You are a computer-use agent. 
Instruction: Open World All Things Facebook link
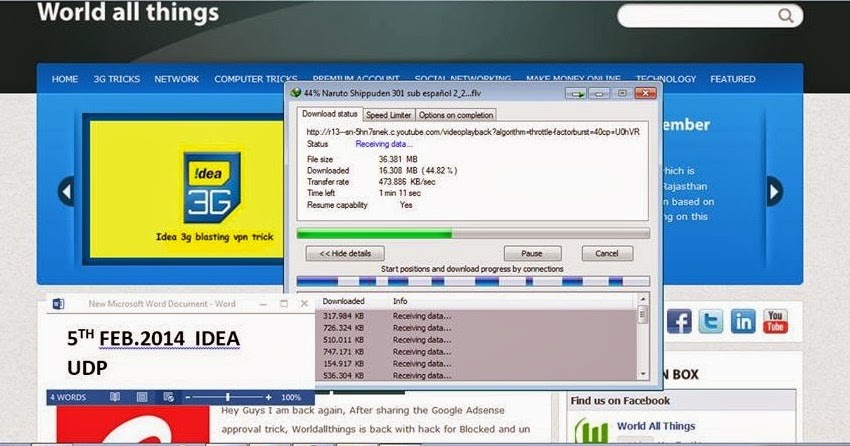(x=656, y=426)
